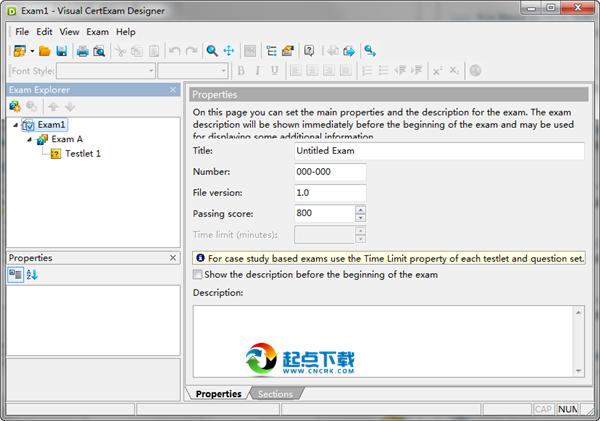
Task: Click the round color picker icon
Action: 475,70
